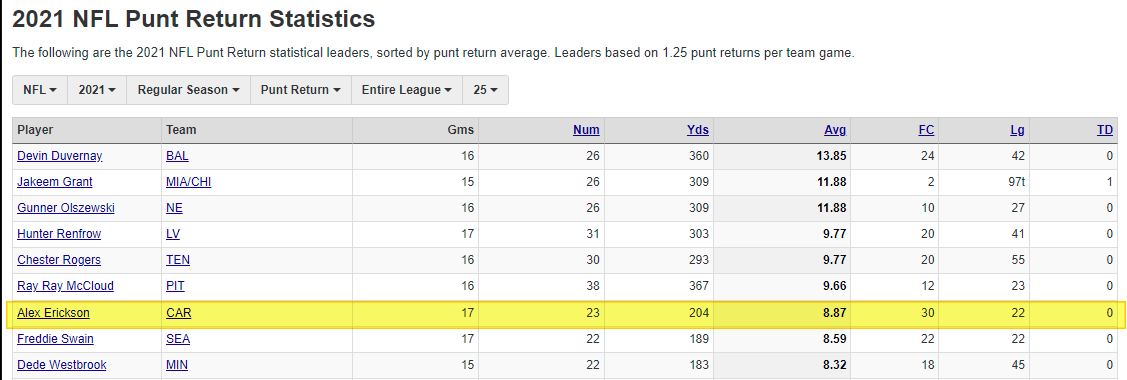Open the Regular Season dropdown
1127x380 pixels.
(188, 90)
